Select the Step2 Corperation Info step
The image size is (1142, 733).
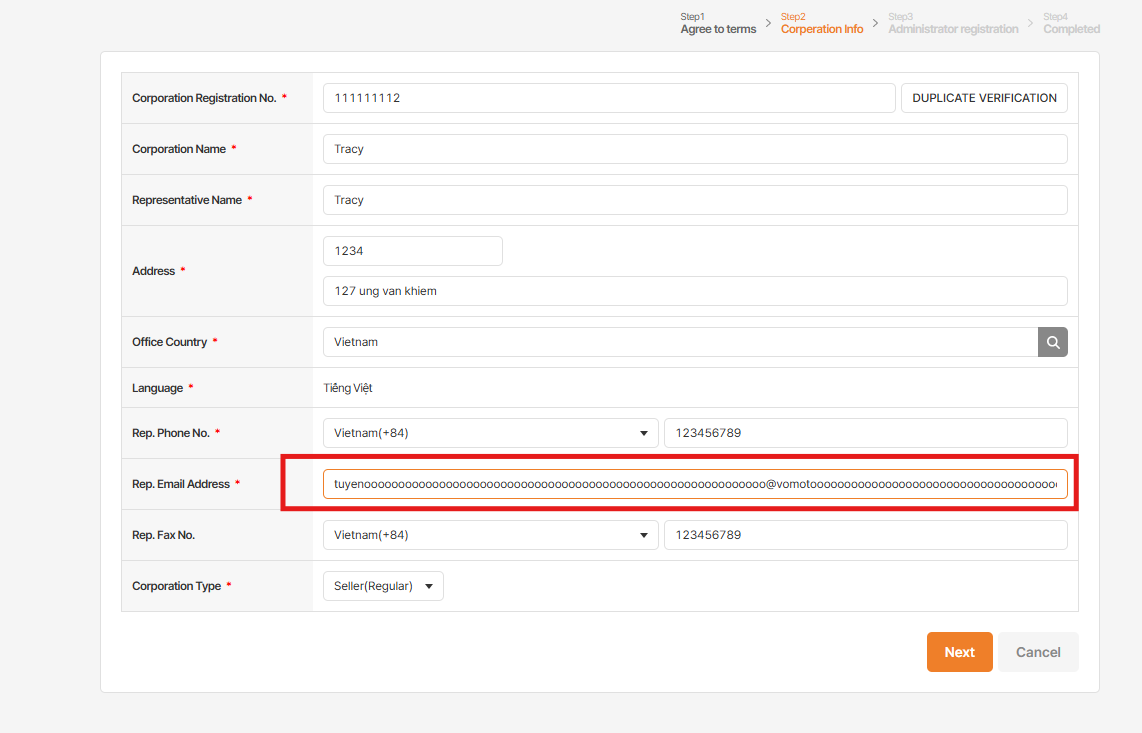[x=821, y=24]
